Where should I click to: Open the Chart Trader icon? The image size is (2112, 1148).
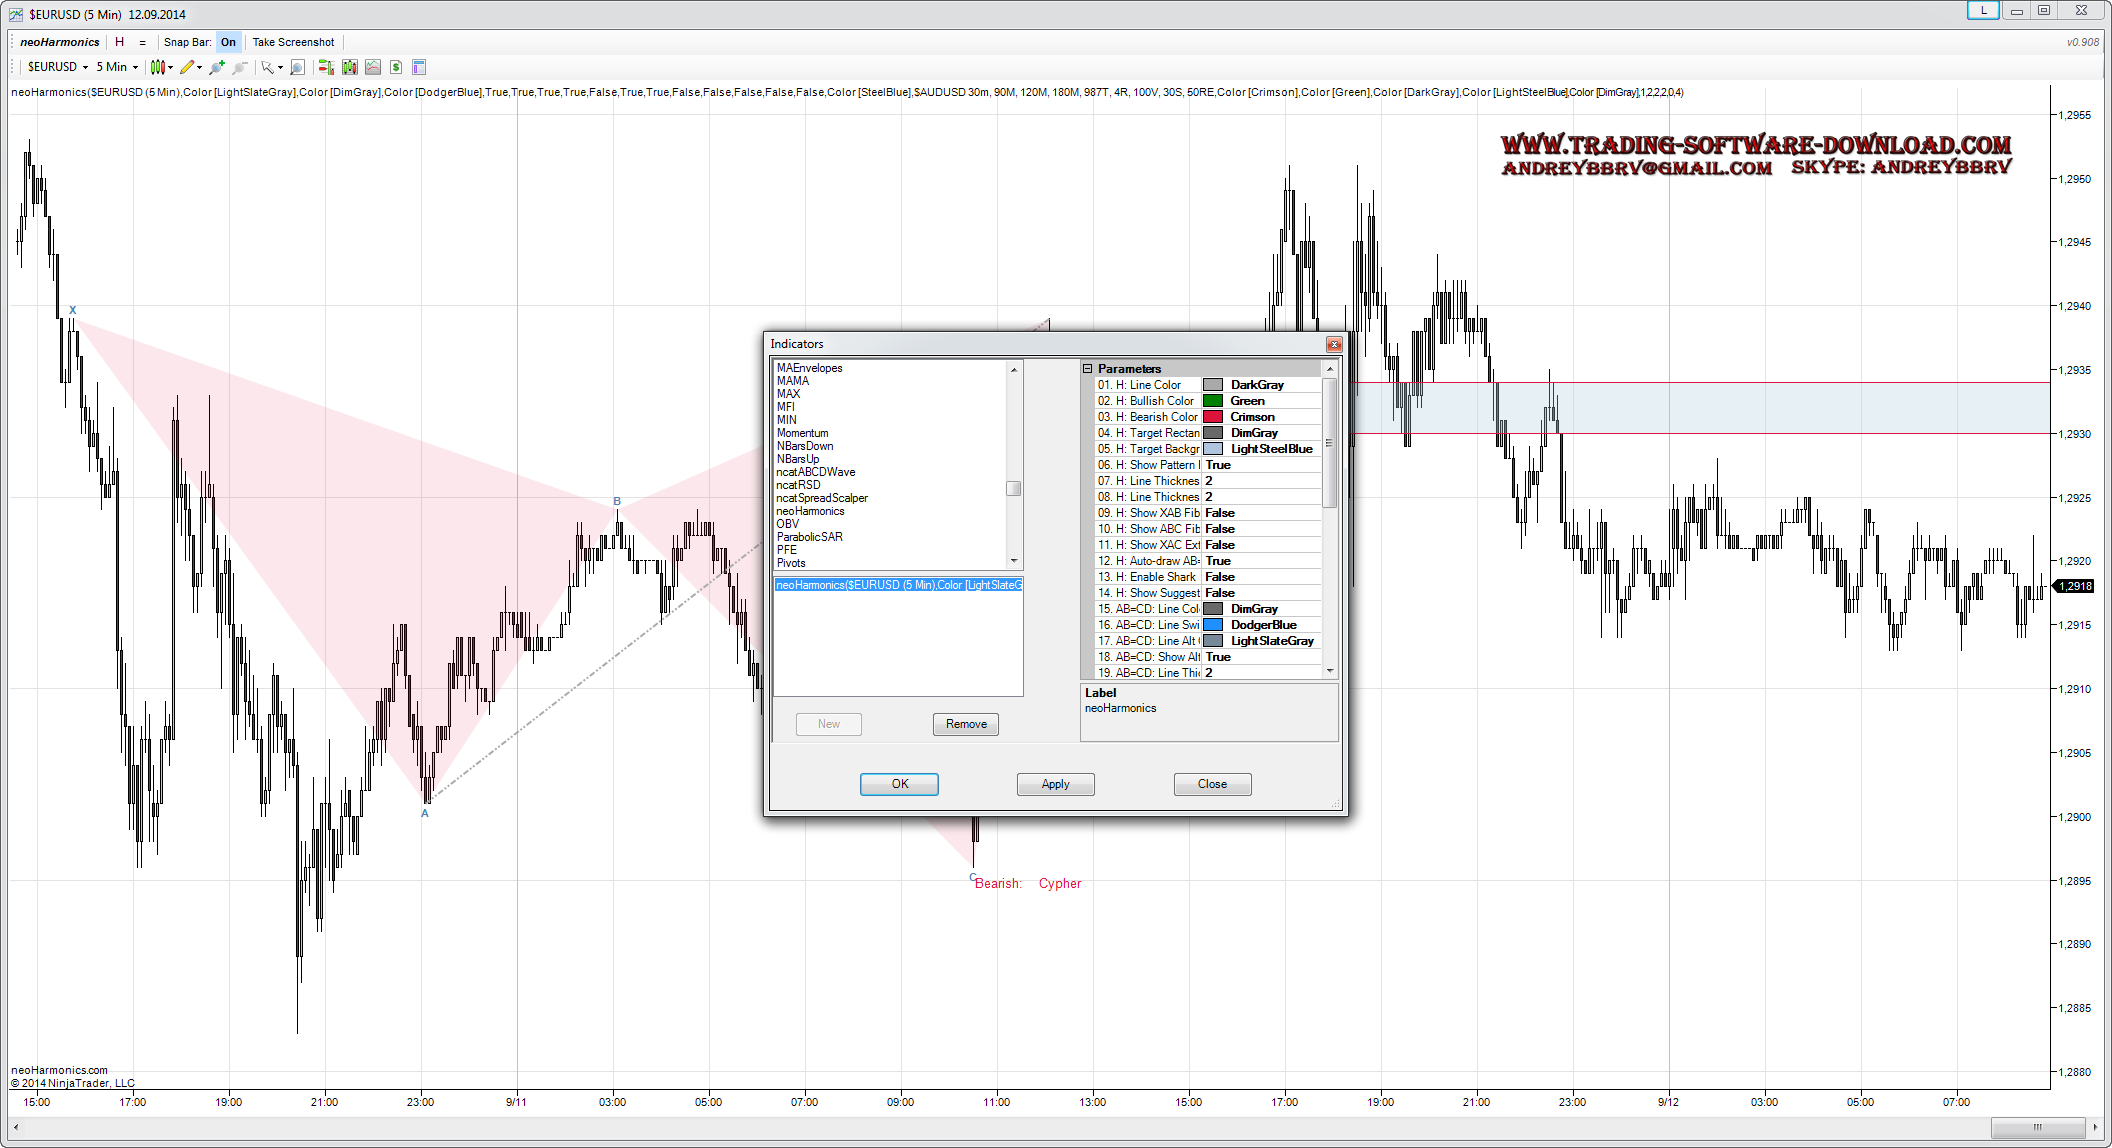coord(325,67)
